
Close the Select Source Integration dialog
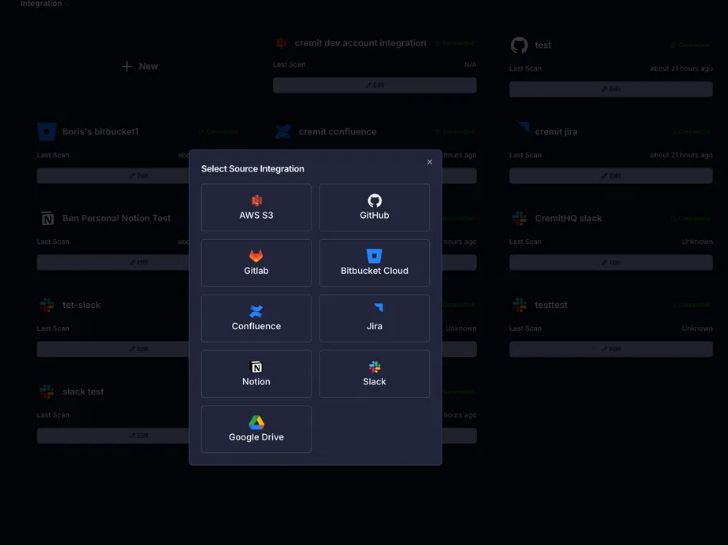coord(429,162)
